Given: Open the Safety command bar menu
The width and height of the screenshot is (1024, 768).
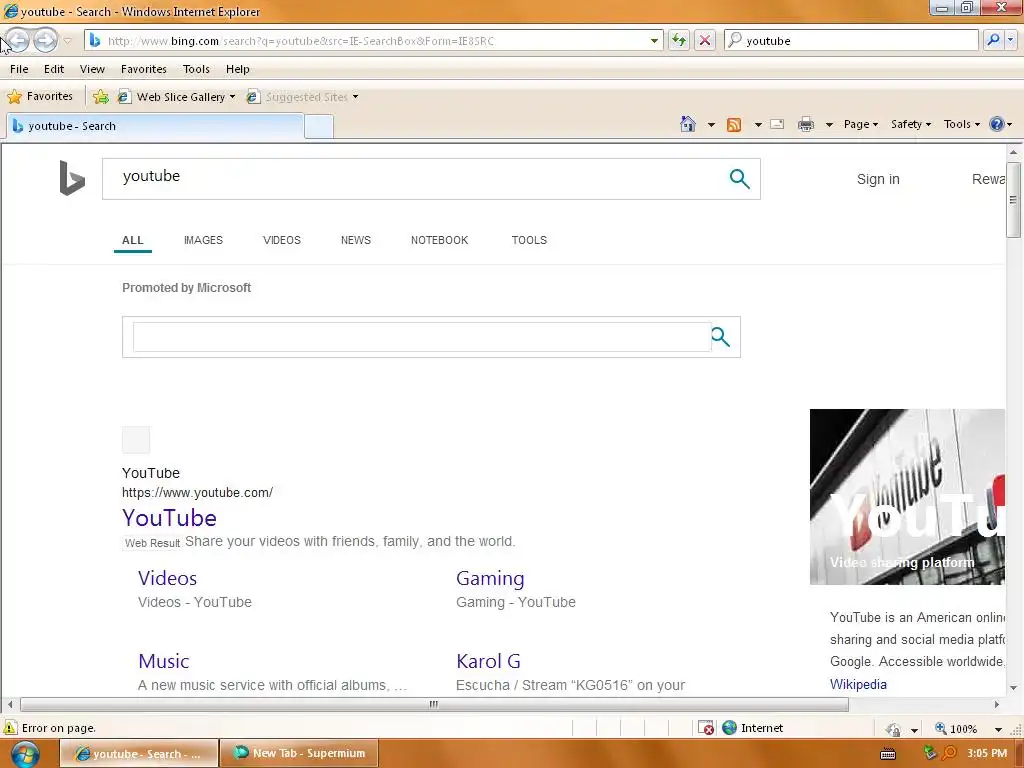Looking at the screenshot, I should point(910,124).
